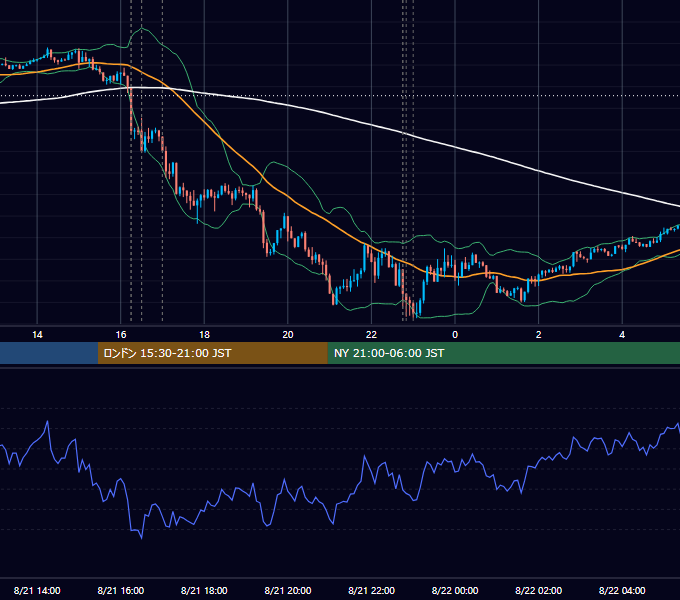Click the 14 hour axis label
This screenshot has height=600, width=680.
pyautogui.click(x=37, y=335)
